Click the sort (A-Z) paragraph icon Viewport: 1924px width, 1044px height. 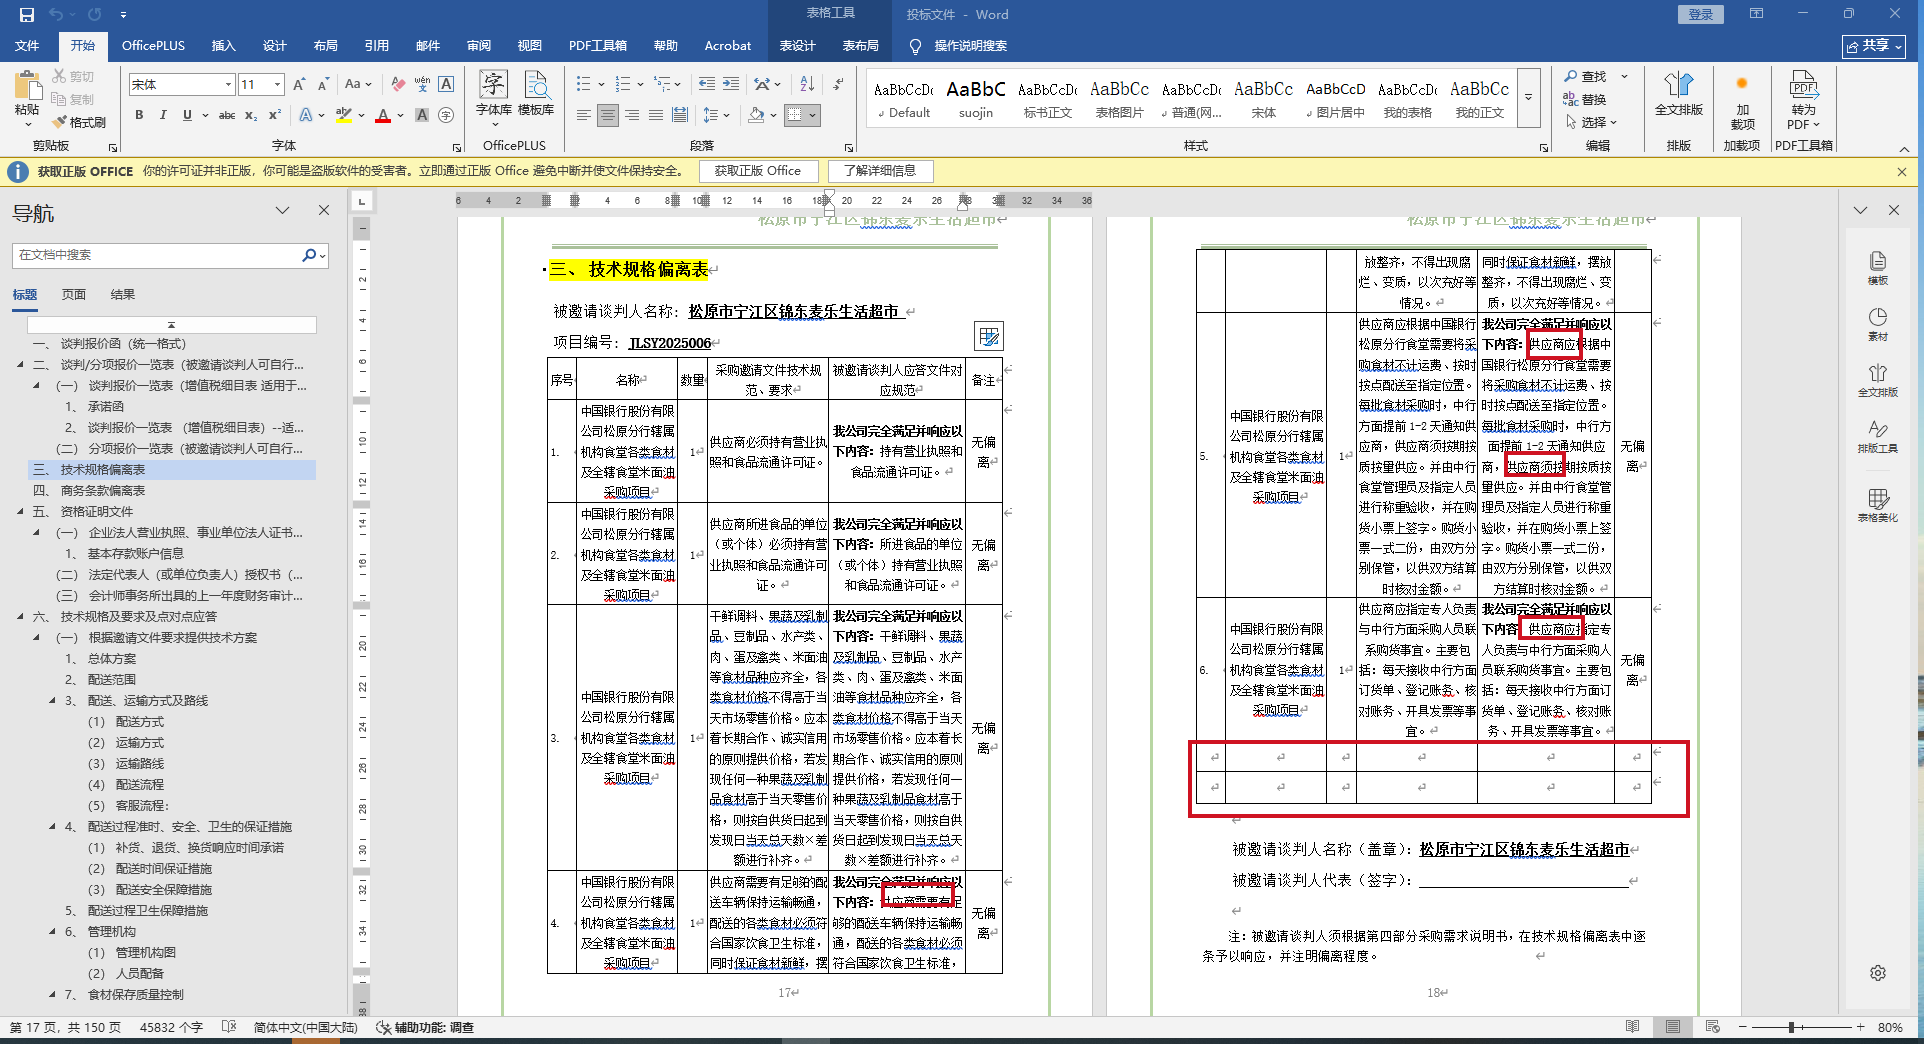click(x=807, y=84)
